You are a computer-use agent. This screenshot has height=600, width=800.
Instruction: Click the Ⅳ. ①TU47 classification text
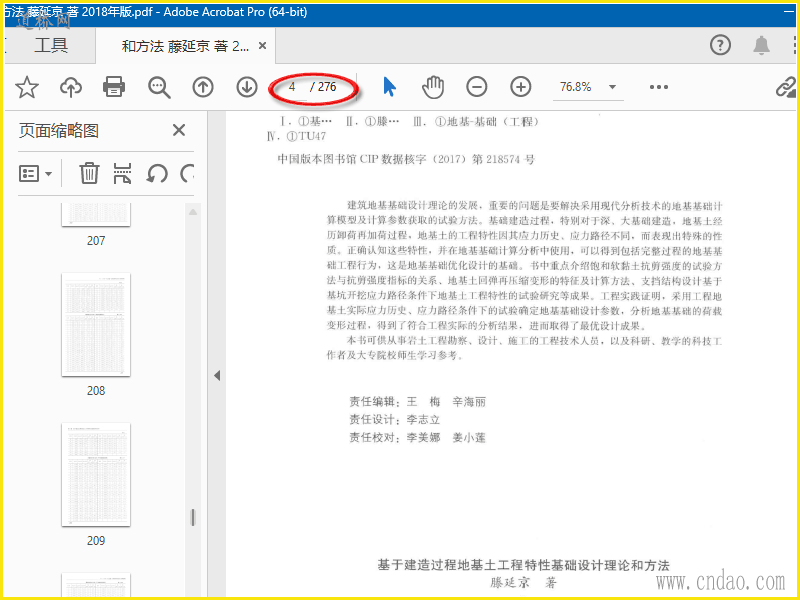click(296, 137)
